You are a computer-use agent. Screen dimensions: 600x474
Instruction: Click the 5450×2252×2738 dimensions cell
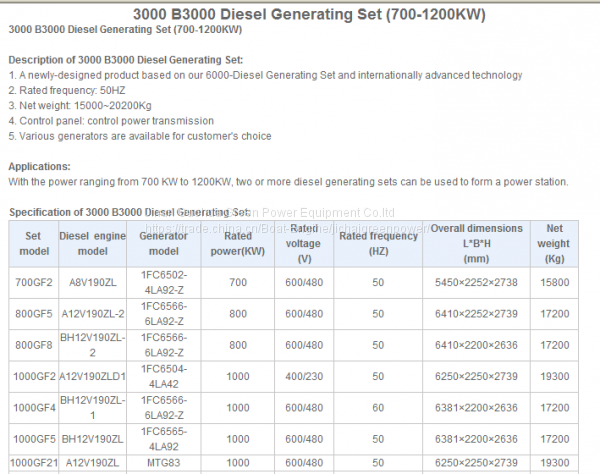476,284
